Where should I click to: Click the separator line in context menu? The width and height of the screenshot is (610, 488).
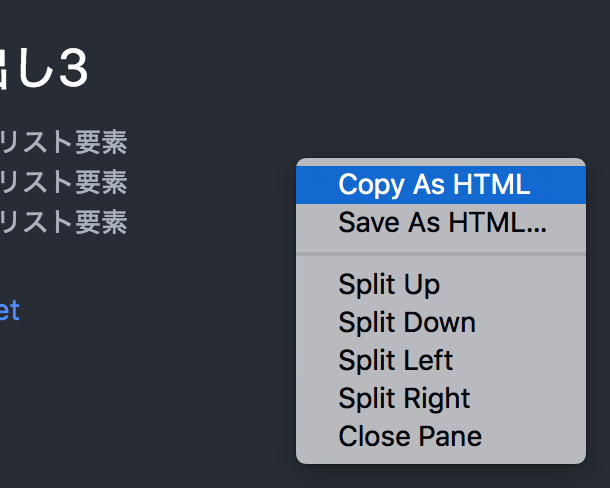[x=440, y=254]
